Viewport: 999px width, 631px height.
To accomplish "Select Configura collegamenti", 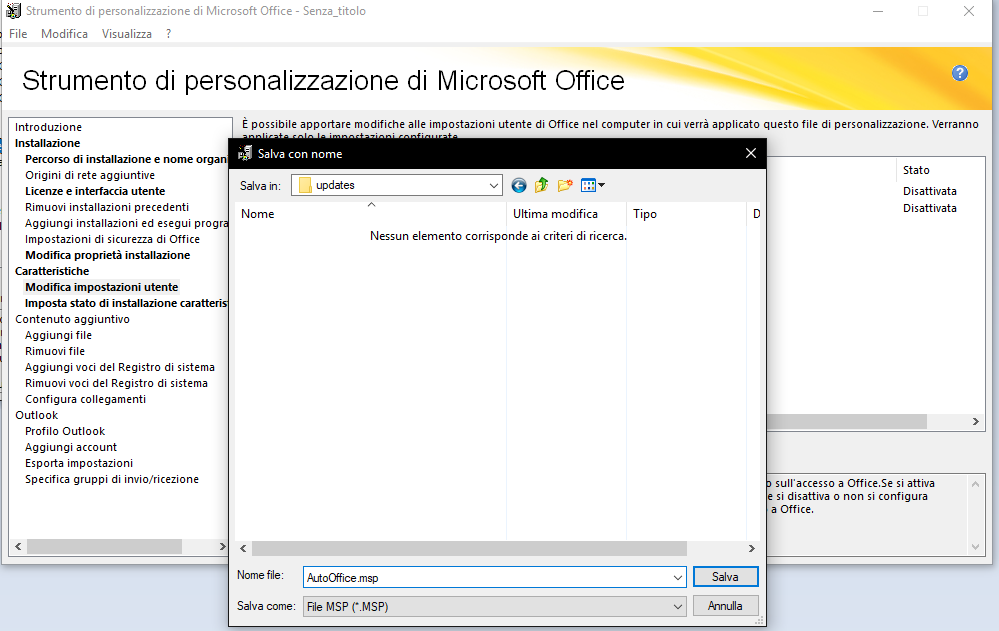I will click(x=85, y=399).
